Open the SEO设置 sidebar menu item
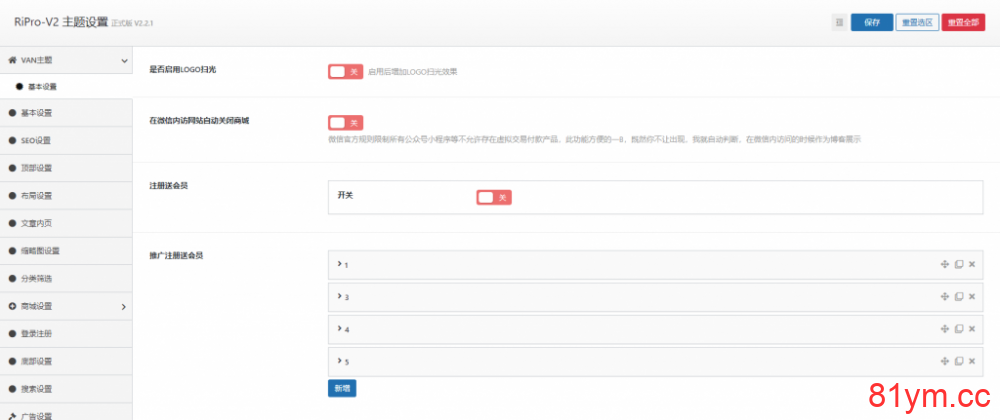This screenshot has height=420, width=1000. tap(36, 141)
